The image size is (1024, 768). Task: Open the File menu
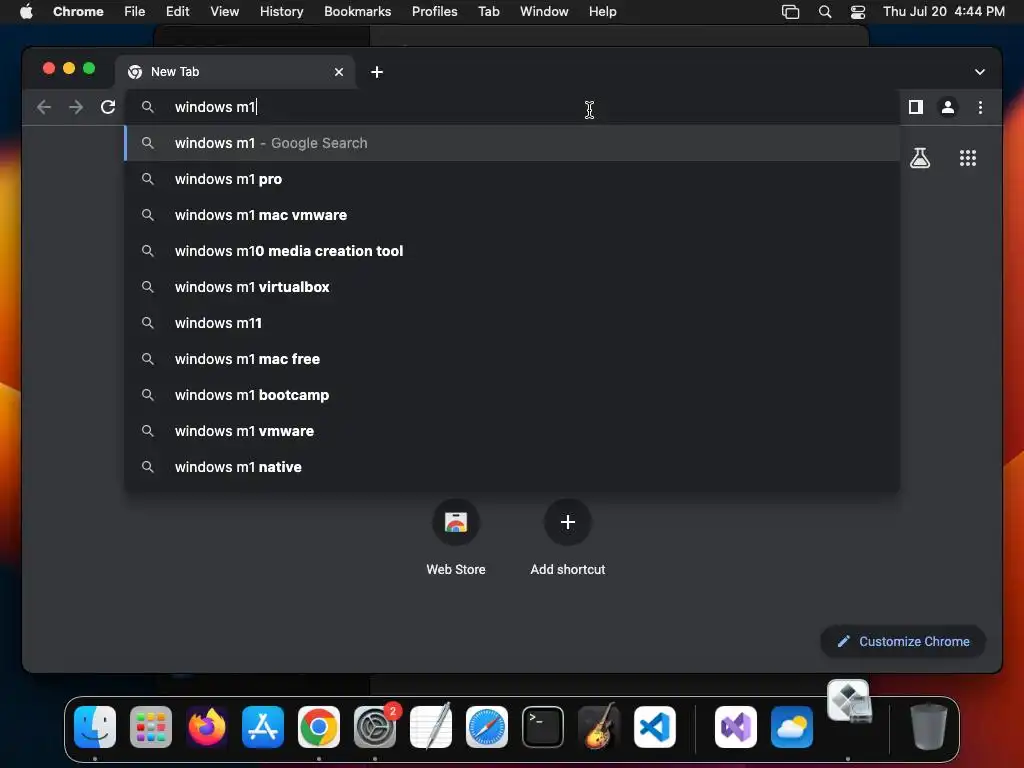tap(135, 12)
